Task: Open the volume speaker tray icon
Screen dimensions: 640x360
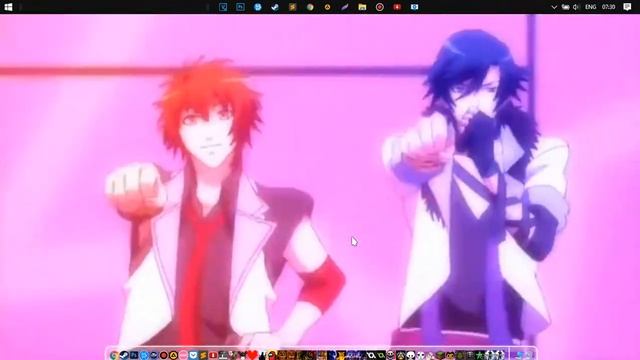Action: click(x=576, y=7)
